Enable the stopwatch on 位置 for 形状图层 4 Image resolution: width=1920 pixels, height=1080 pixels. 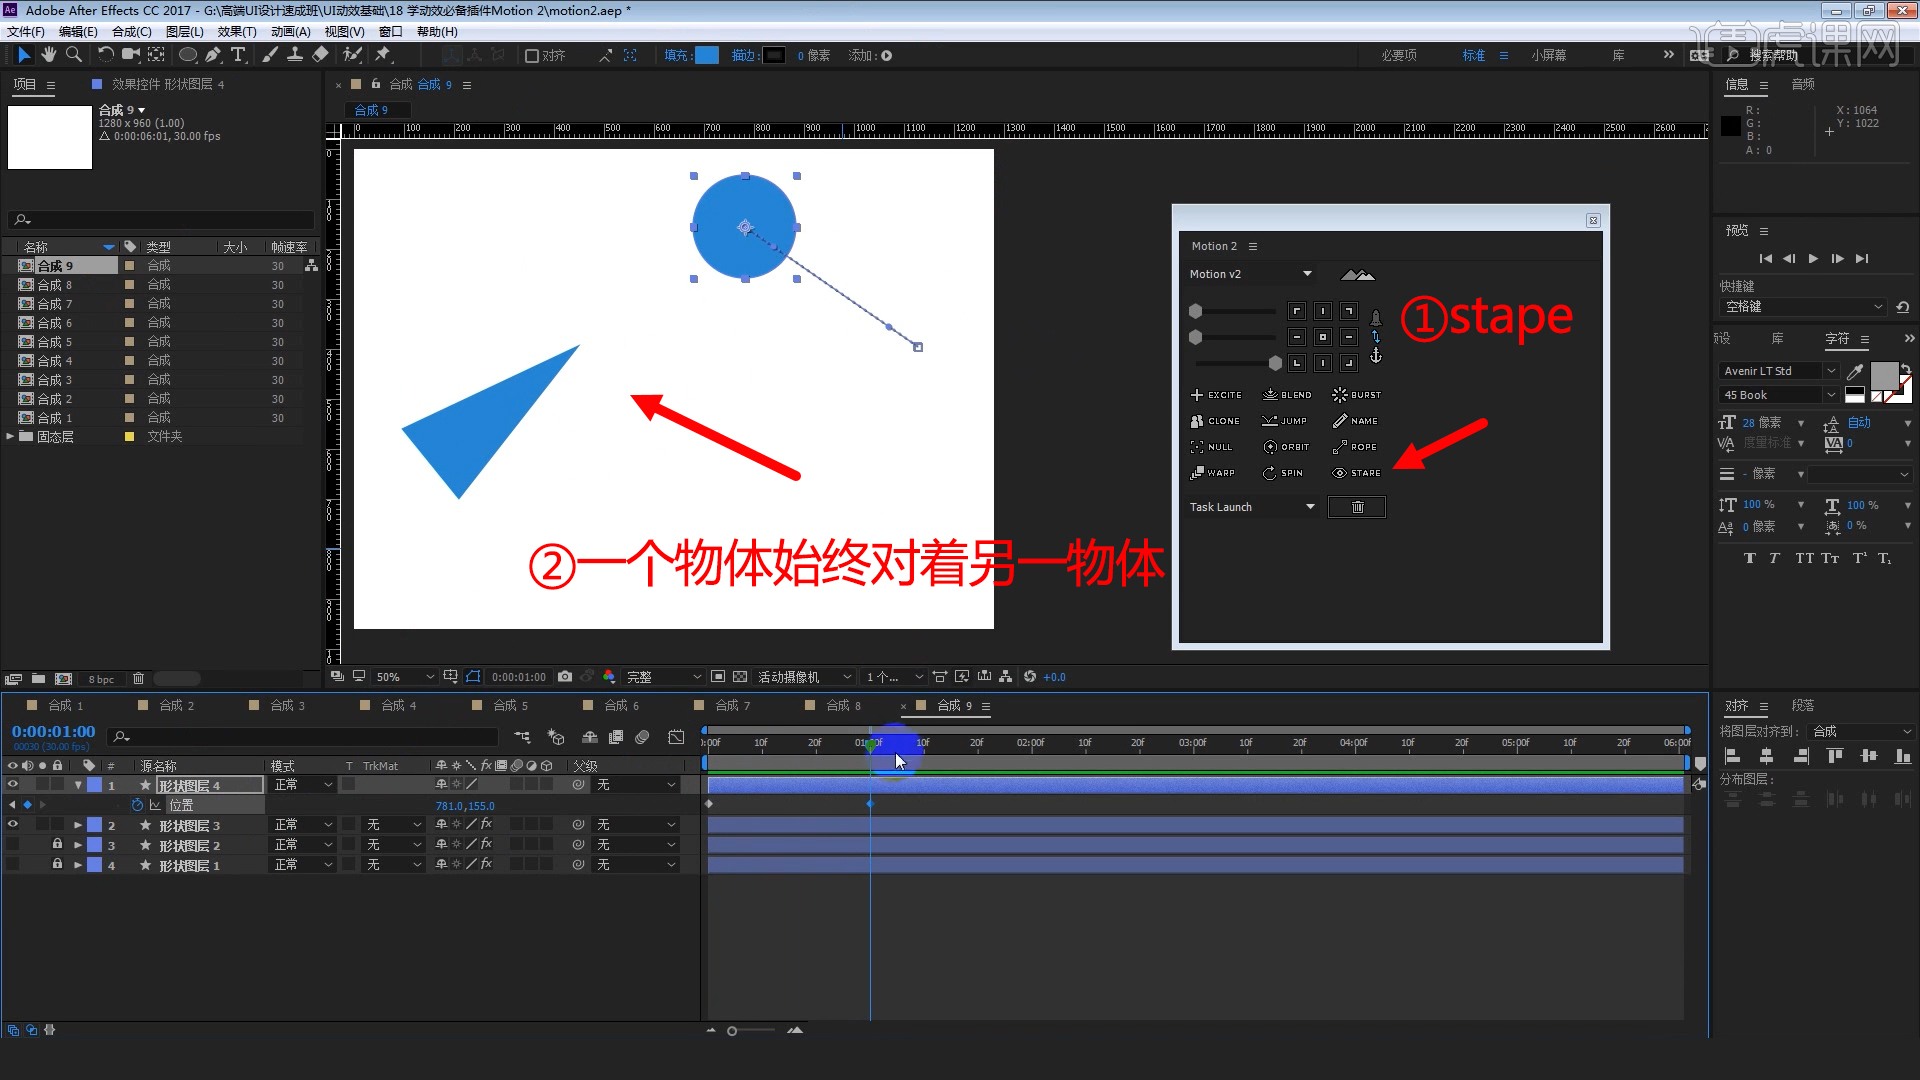coord(138,805)
